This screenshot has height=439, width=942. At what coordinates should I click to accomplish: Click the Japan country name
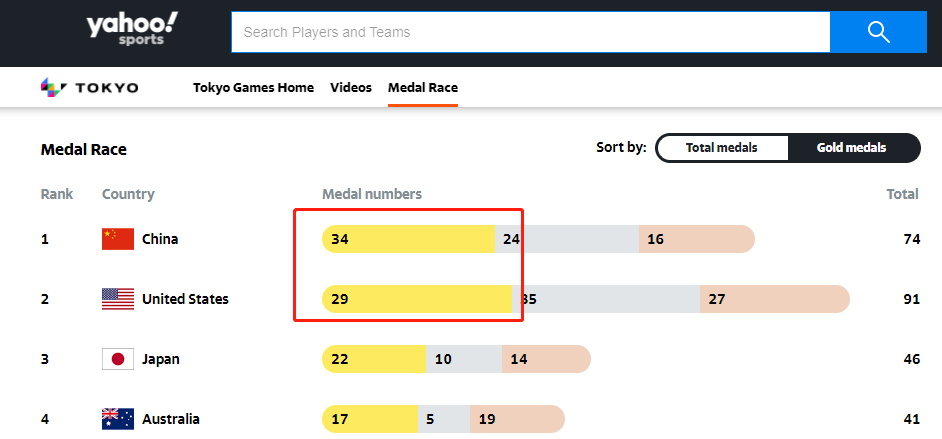point(161,359)
